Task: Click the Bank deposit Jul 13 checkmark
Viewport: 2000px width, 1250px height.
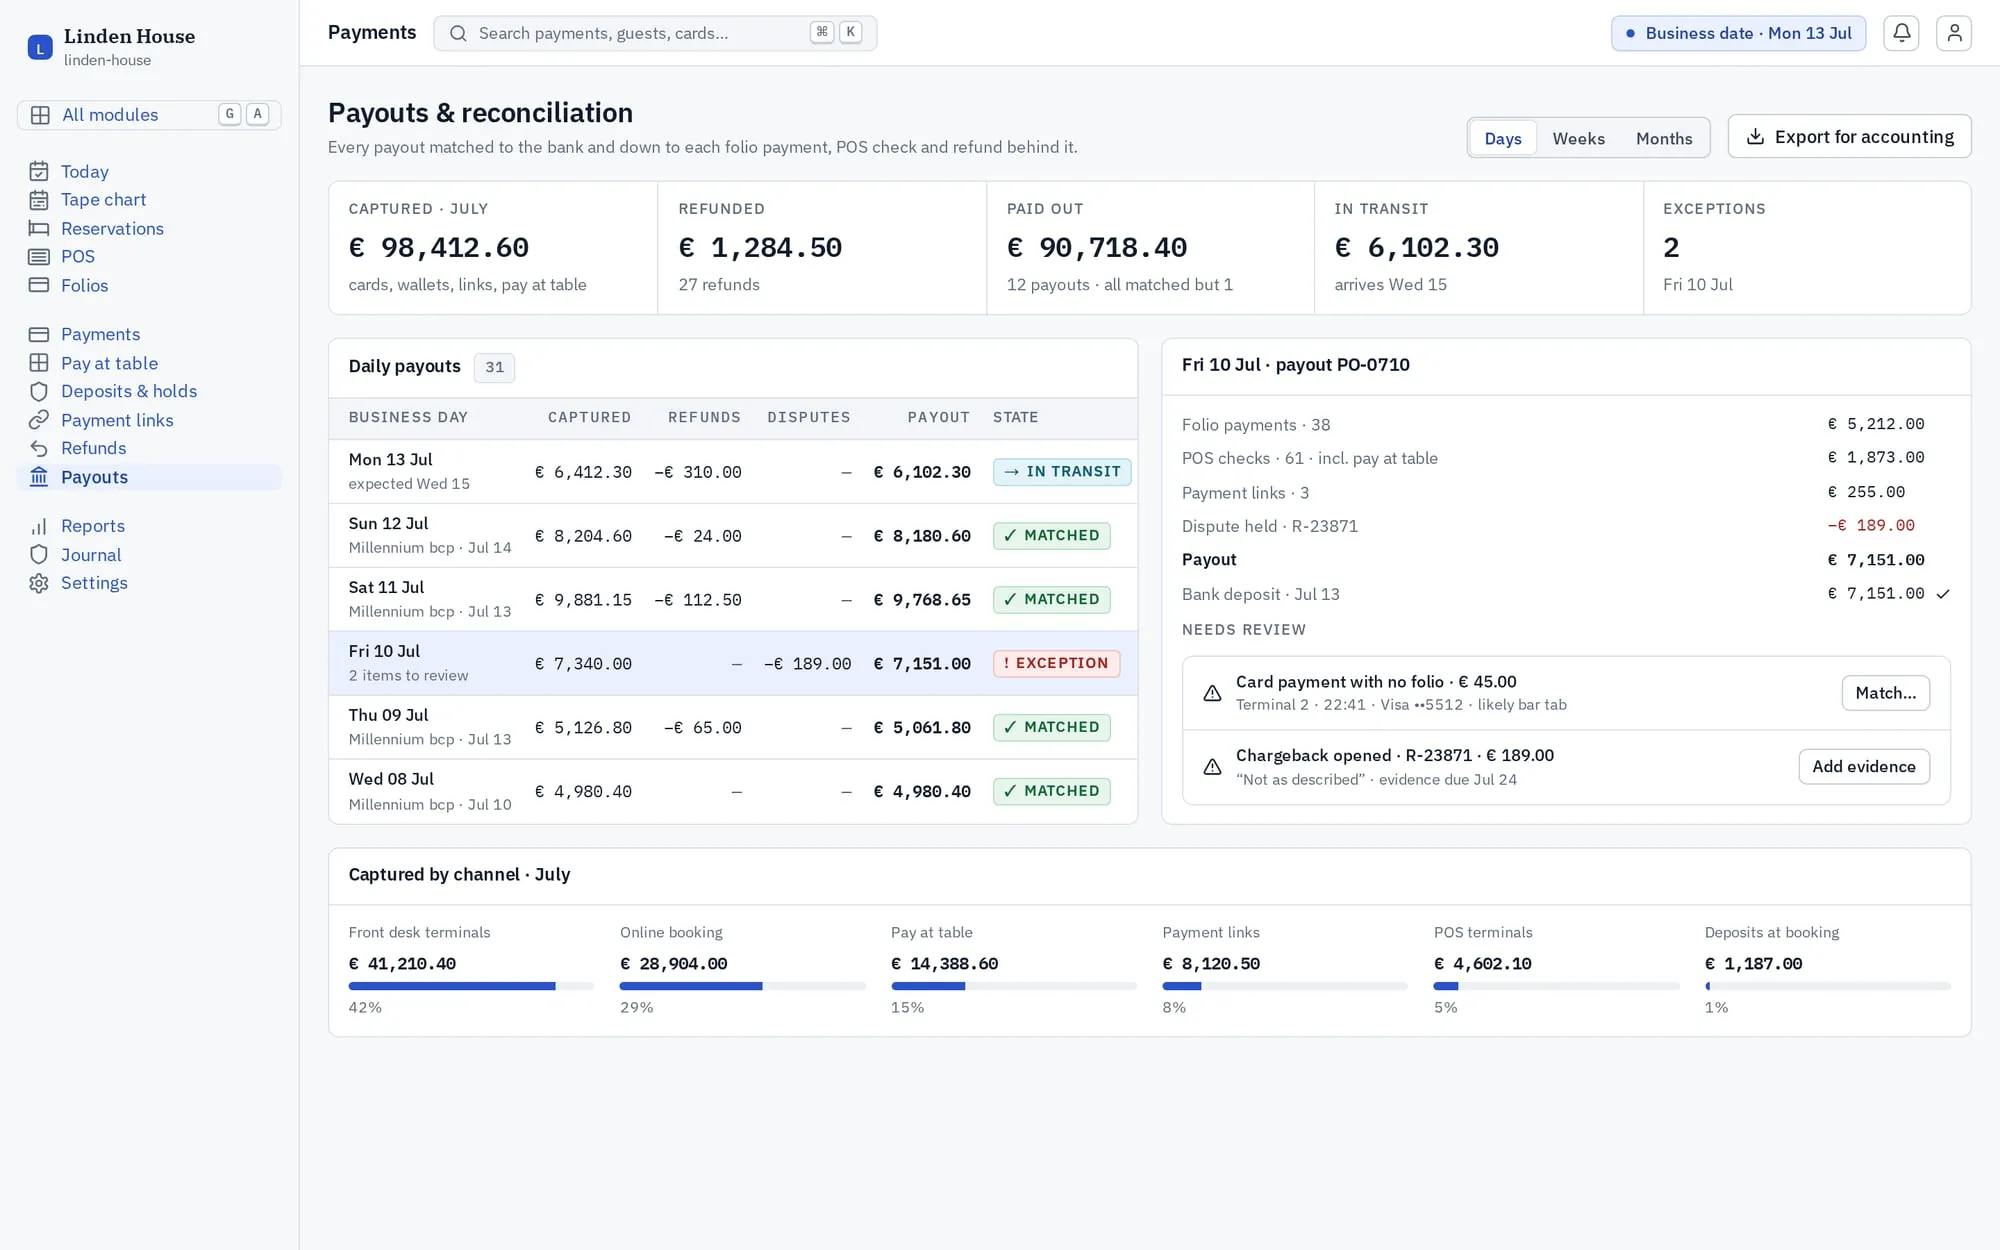Action: [x=1942, y=594]
